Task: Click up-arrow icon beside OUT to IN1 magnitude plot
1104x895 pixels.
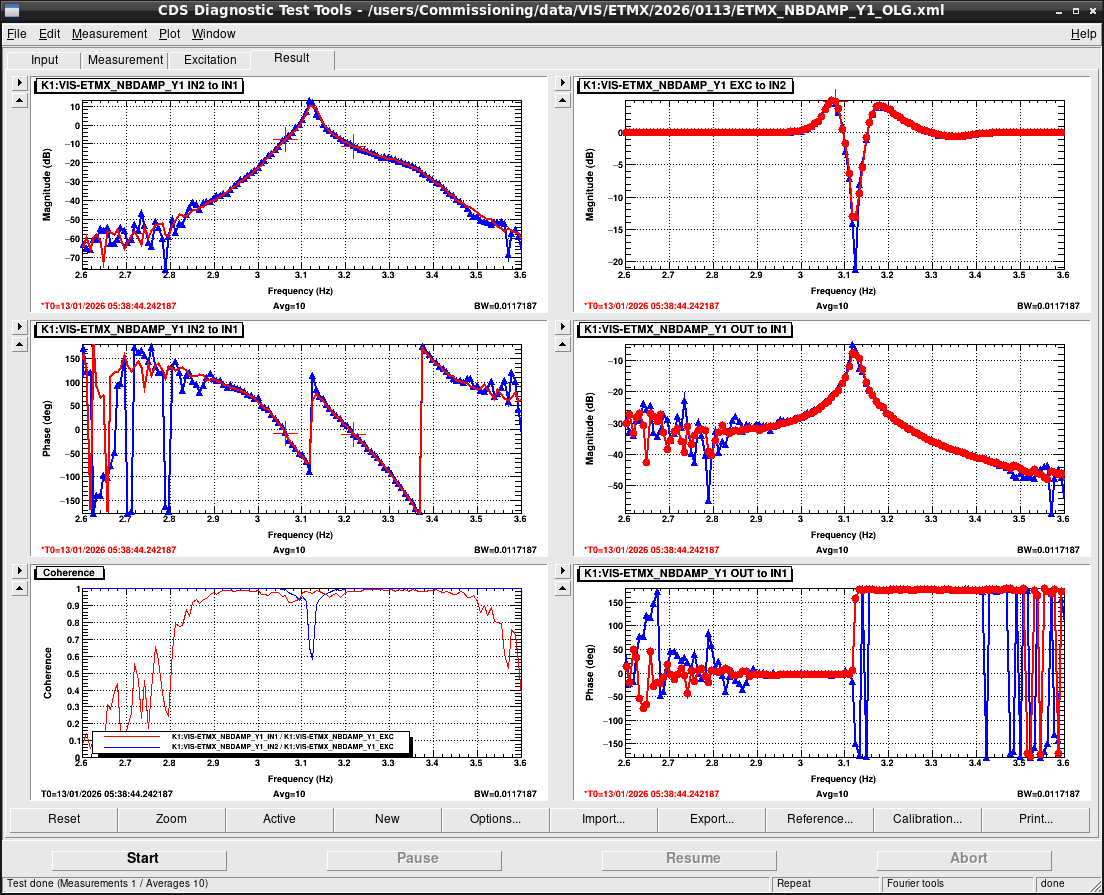Action: click(562, 345)
